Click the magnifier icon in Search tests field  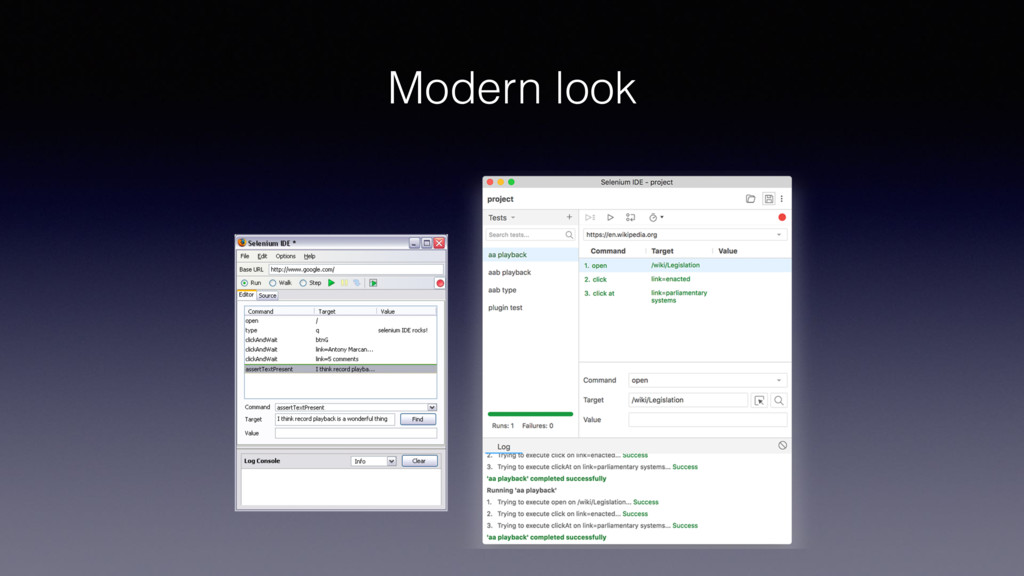tap(569, 234)
